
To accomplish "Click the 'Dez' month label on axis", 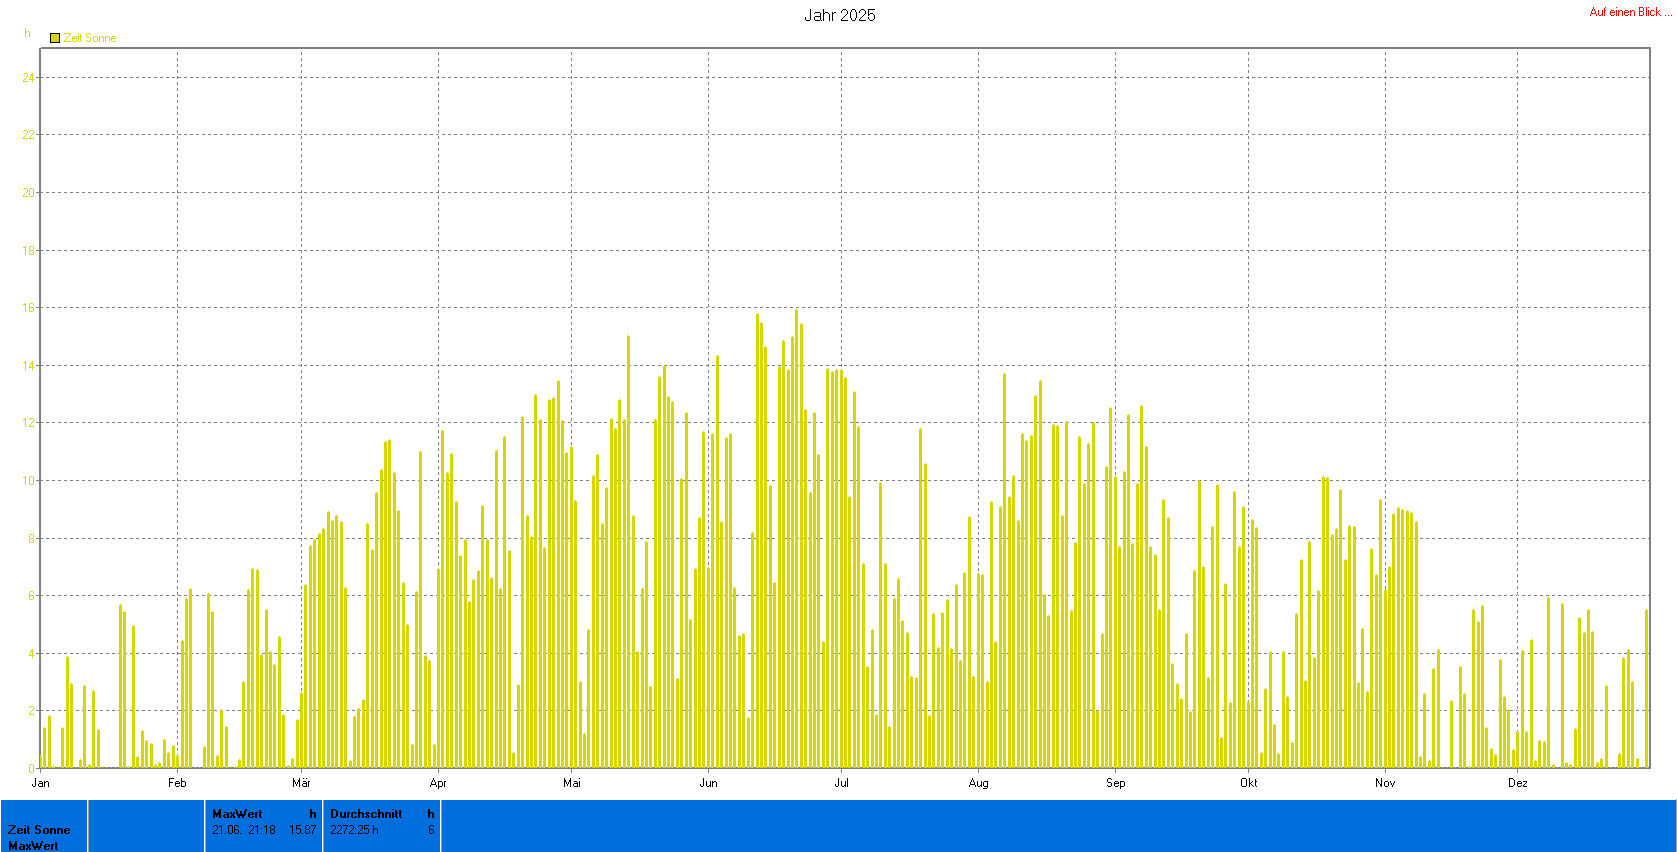I will 1518,783.
